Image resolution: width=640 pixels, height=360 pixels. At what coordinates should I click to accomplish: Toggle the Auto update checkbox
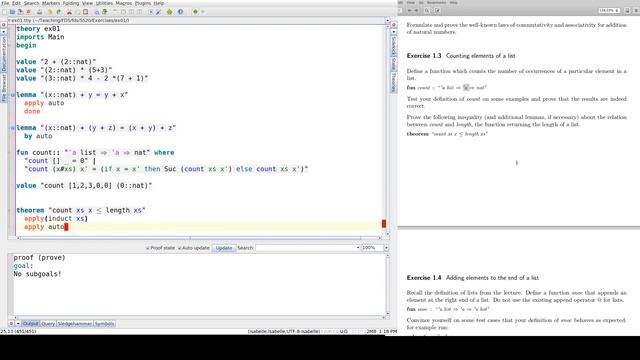click(x=179, y=248)
